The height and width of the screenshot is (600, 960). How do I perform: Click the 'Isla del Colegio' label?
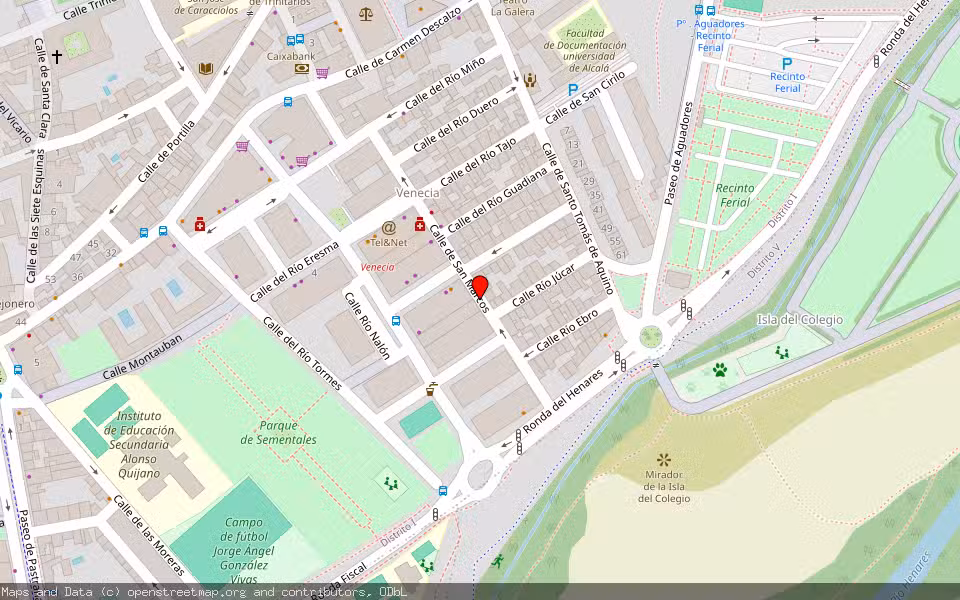click(800, 320)
